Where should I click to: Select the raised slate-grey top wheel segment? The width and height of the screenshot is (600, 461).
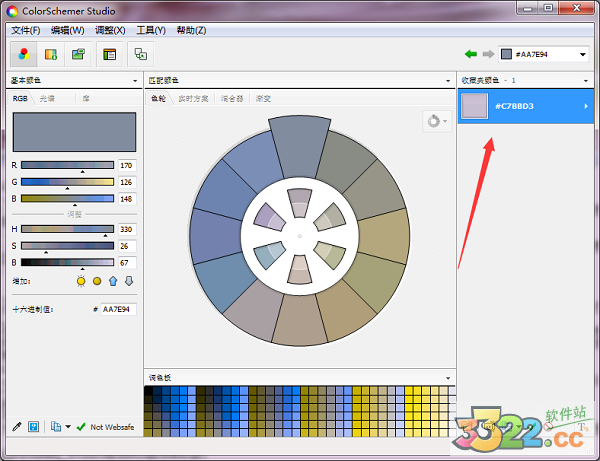click(x=299, y=147)
